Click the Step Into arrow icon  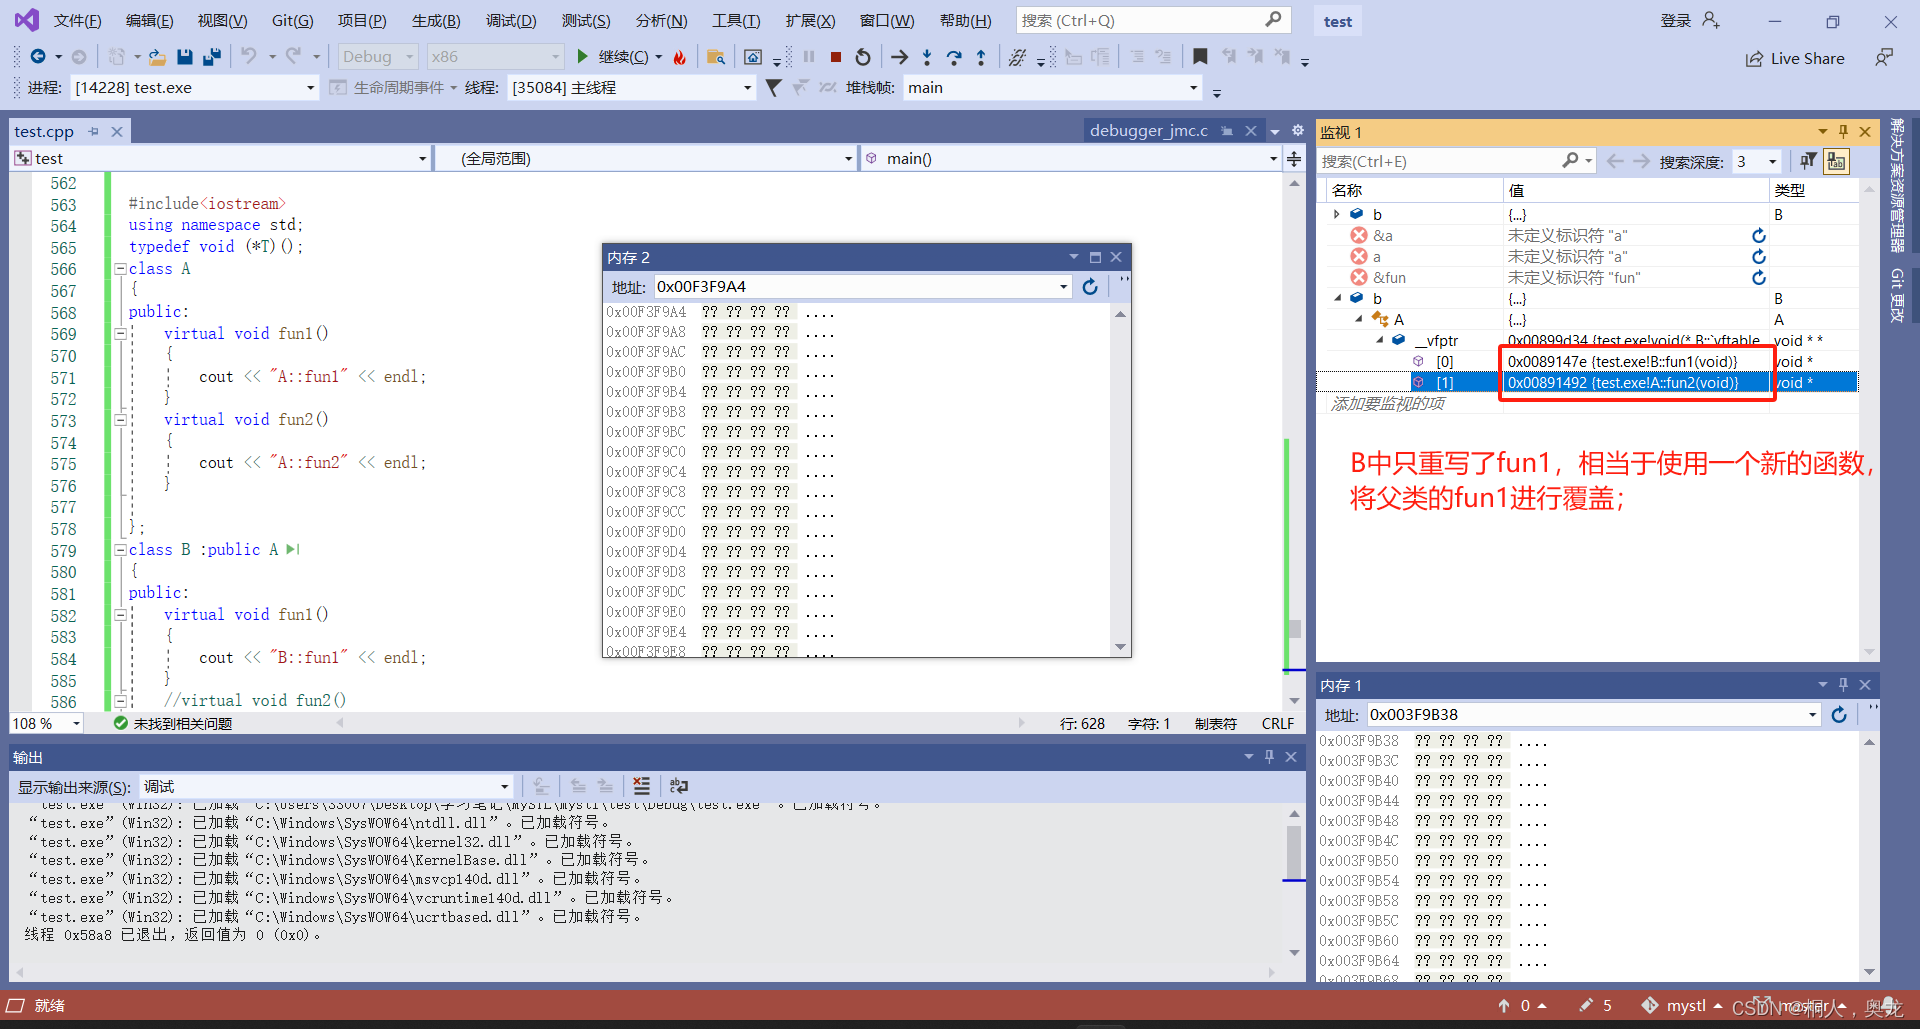pos(927,57)
